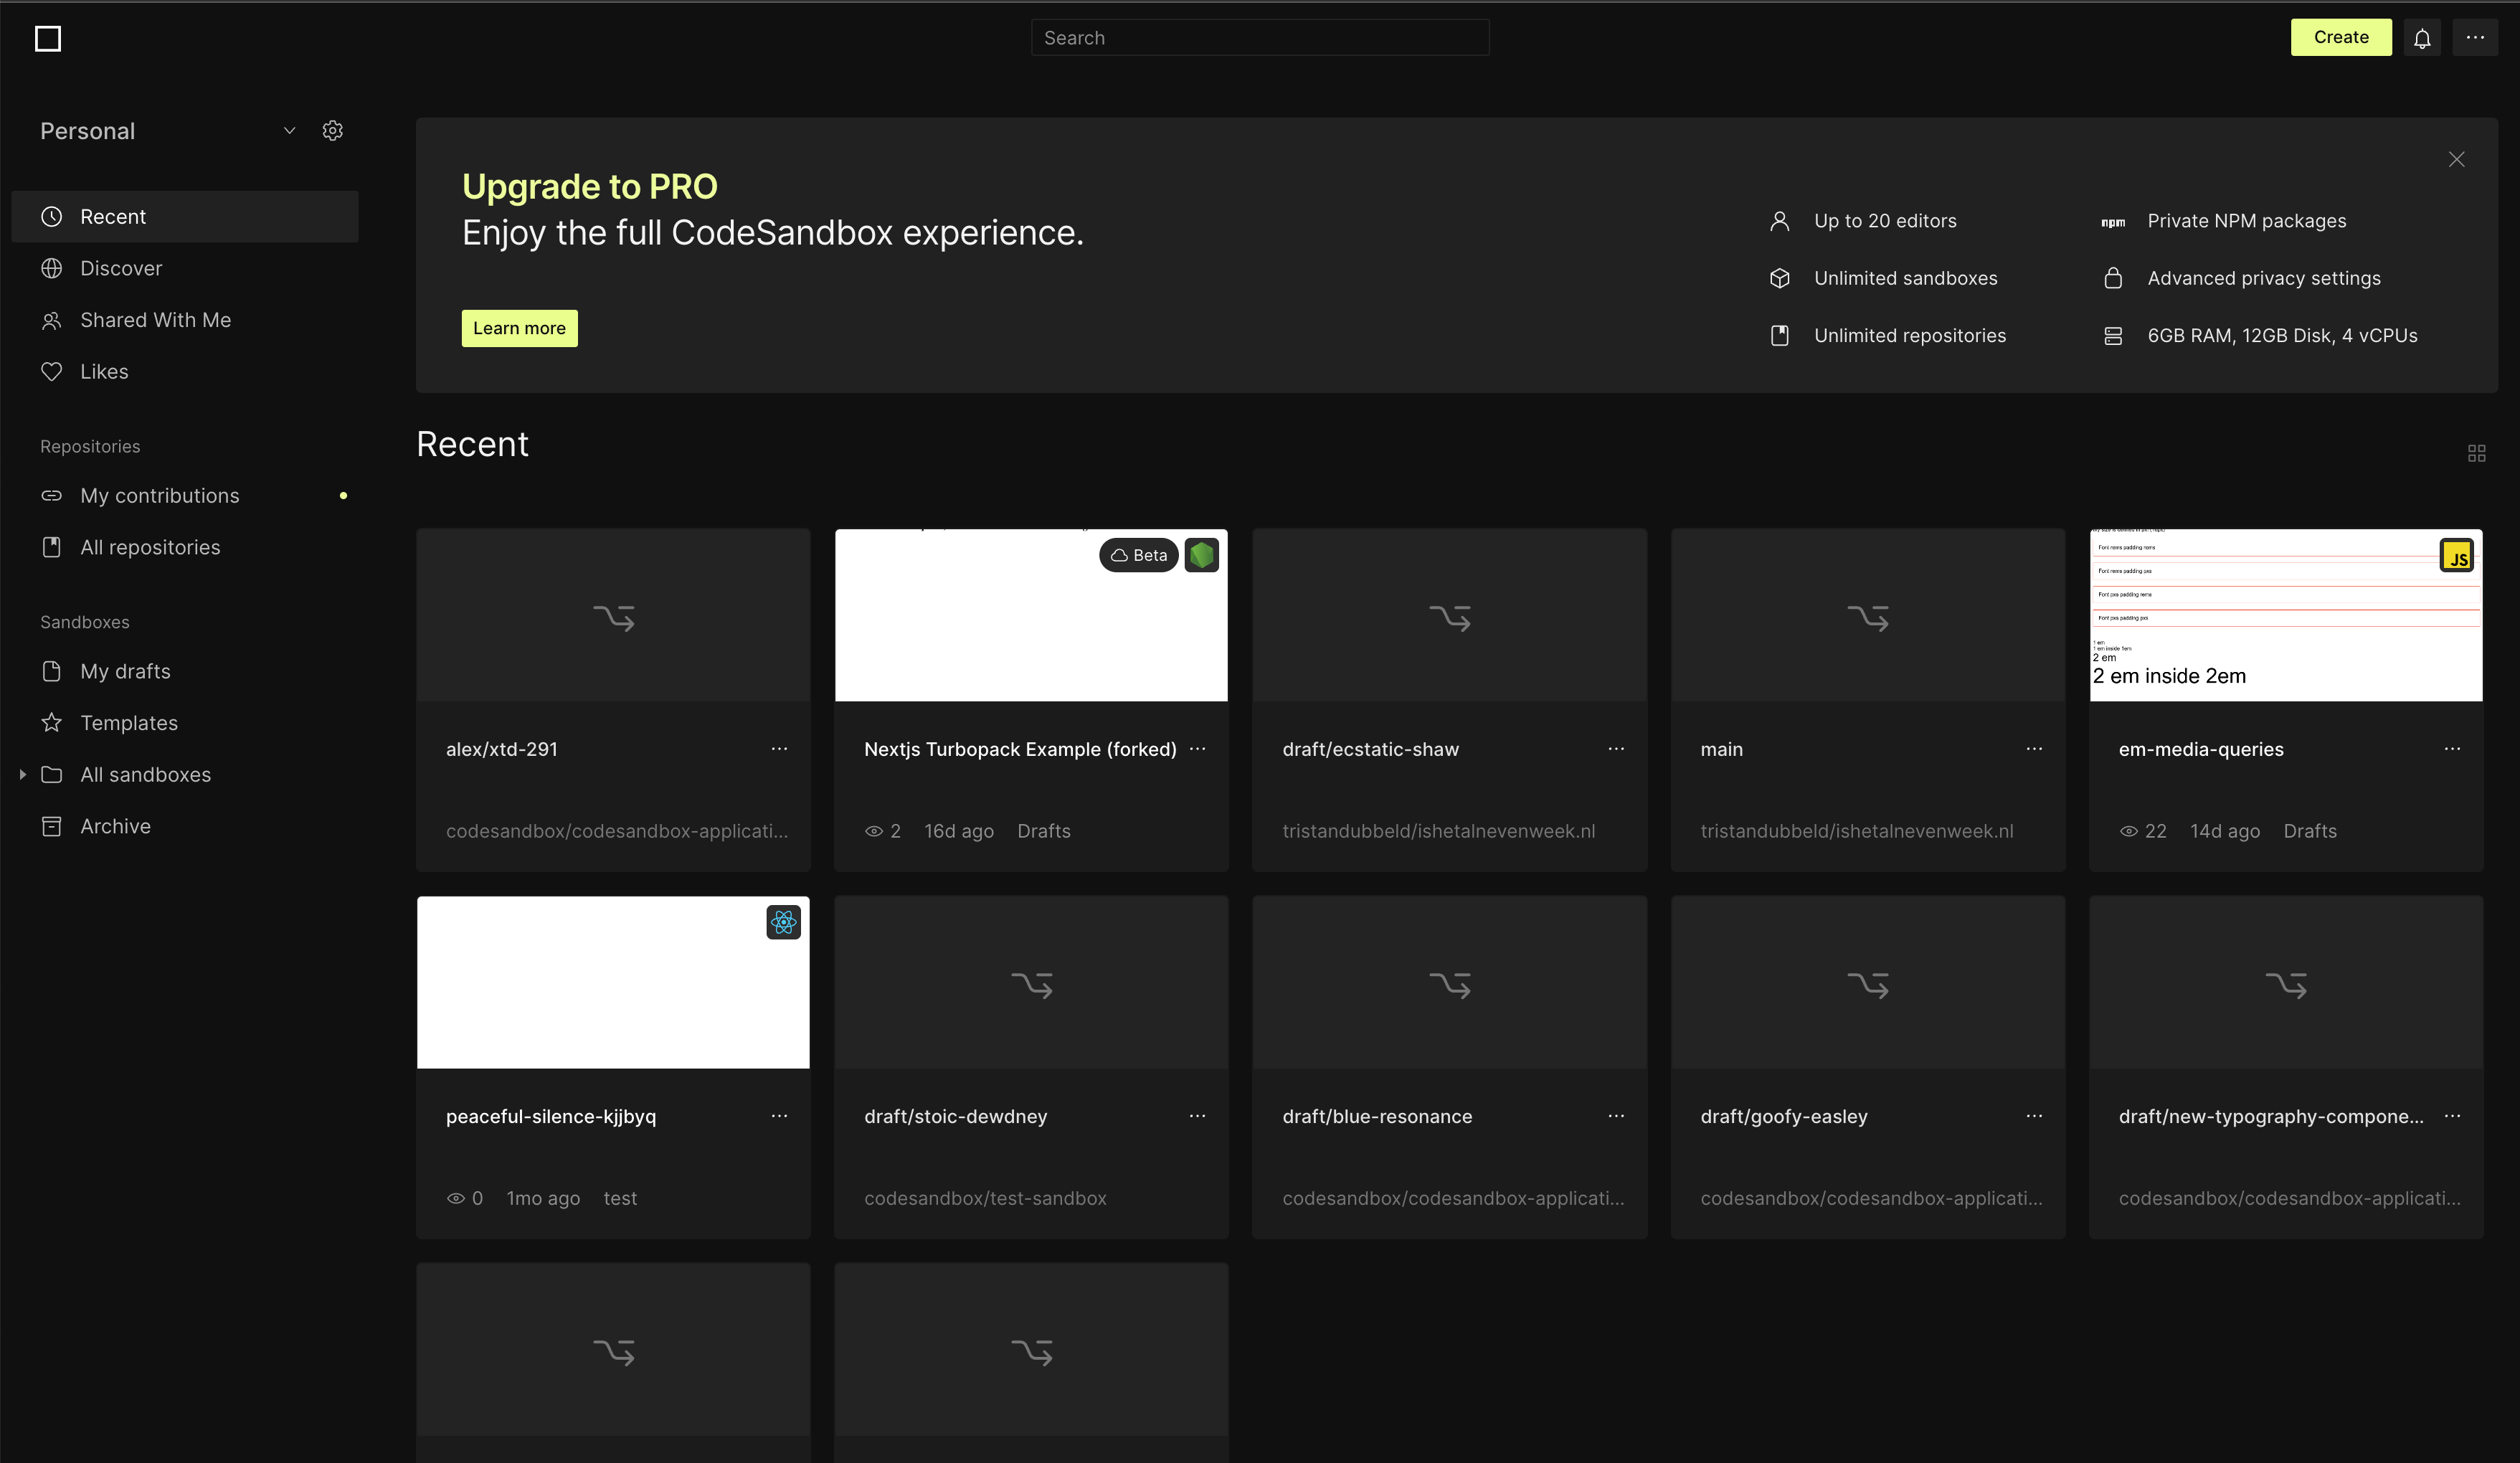2520x1463 pixels.
Task: Click the Drafts label on em-media-queries
Action: coord(2310,831)
